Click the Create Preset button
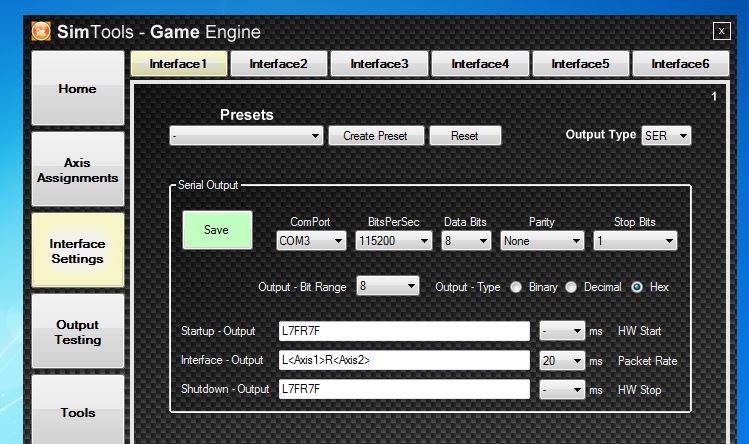This screenshot has height=444, width=749. click(x=376, y=136)
